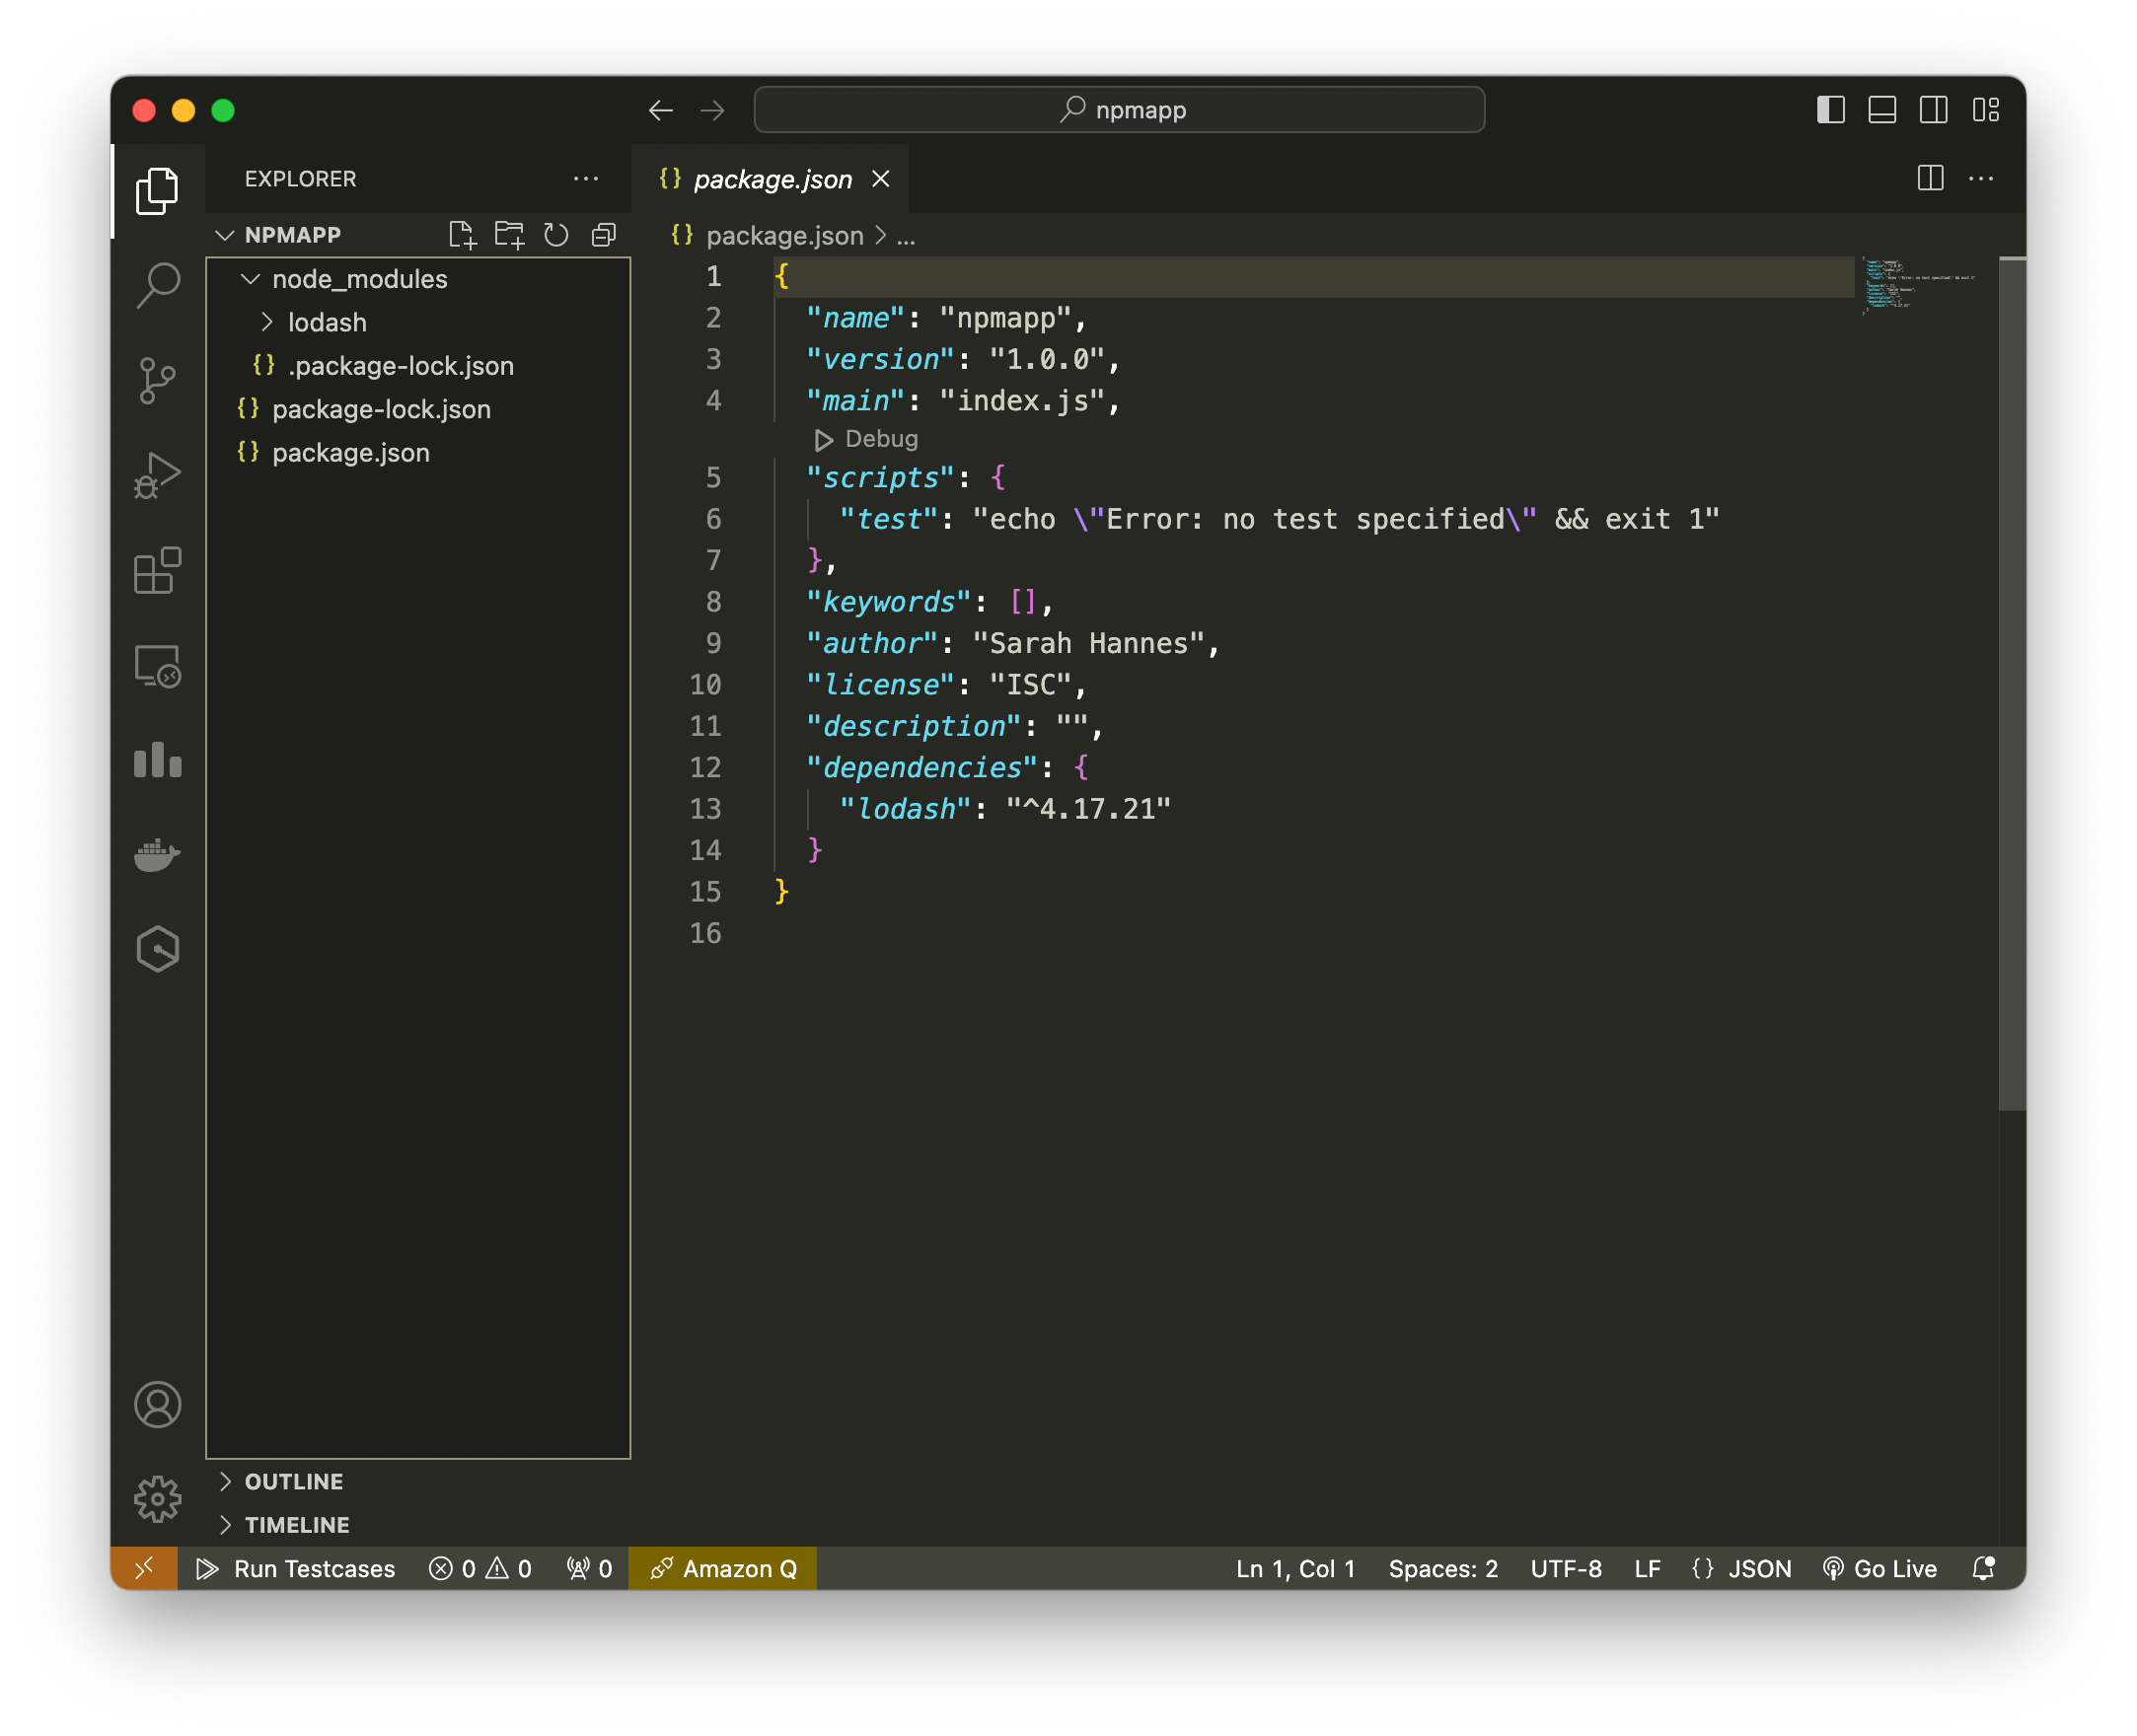Screen dimensions: 2137x1736
Task: Toggle secondary side bar visibility
Action: click(x=1934, y=110)
